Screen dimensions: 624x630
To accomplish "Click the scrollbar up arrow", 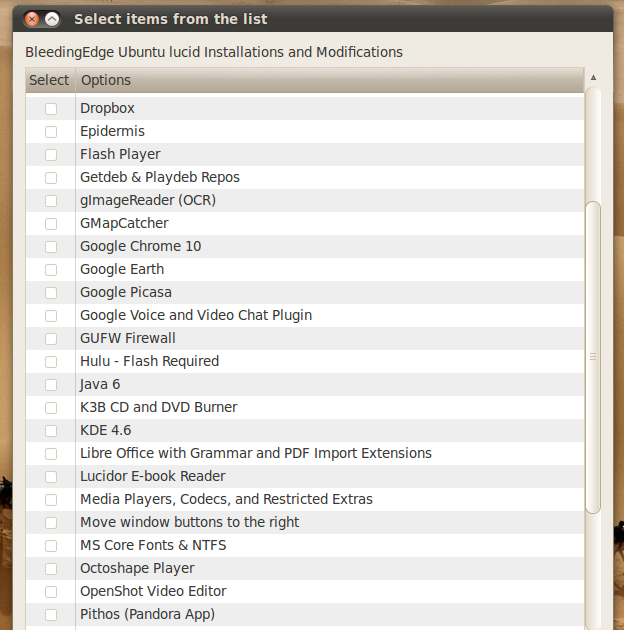I will [593, 78].
